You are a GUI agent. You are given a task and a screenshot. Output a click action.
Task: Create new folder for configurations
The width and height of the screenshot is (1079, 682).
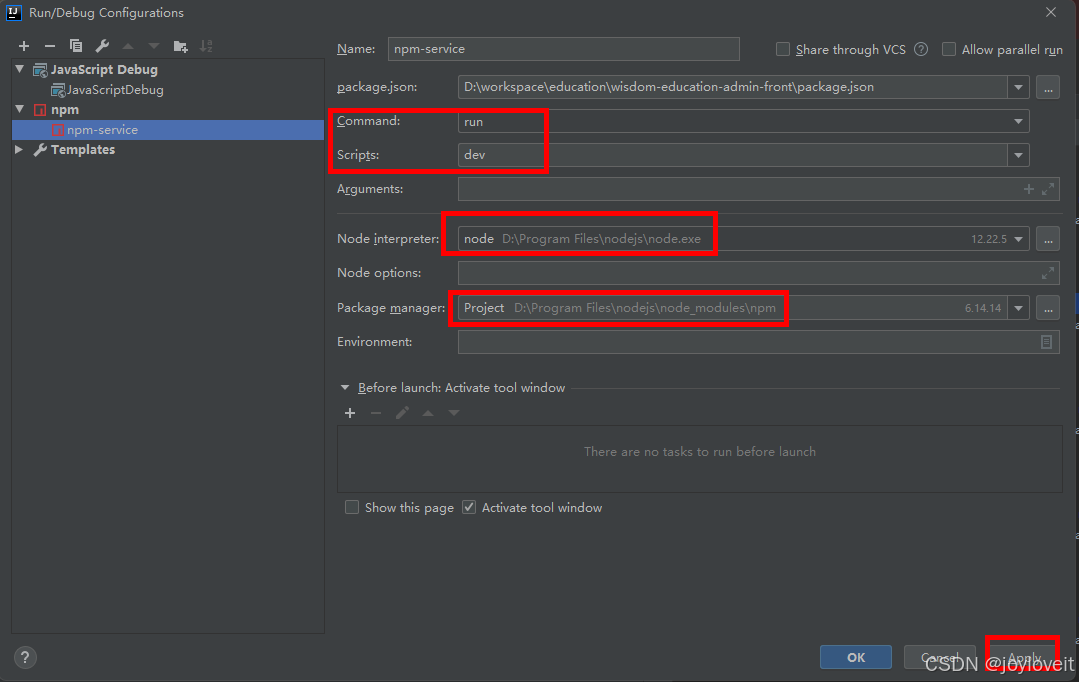click(x=180, y=46)
